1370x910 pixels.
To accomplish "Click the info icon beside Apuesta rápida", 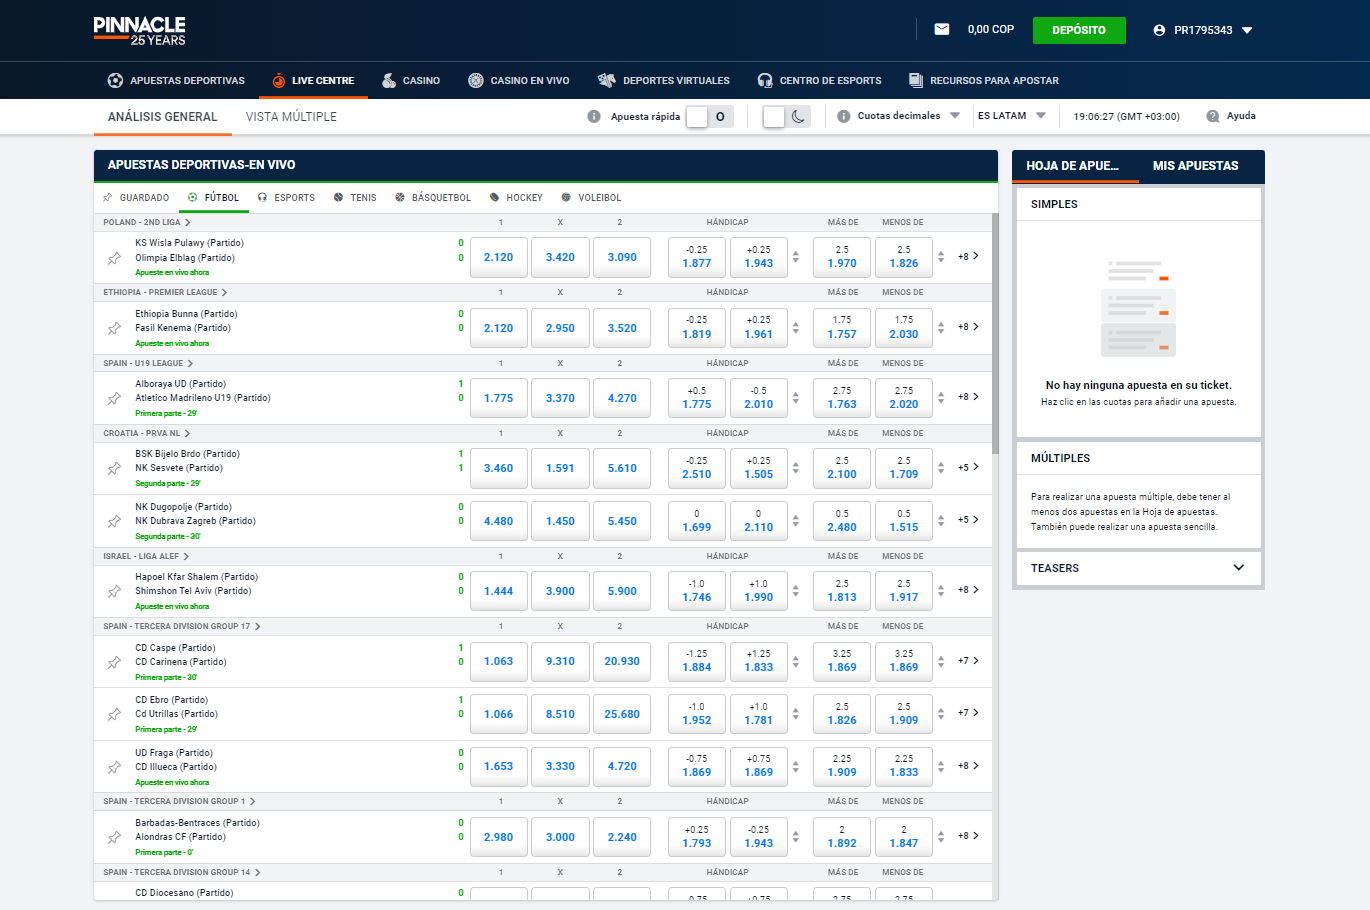I will tap(594, 116).
